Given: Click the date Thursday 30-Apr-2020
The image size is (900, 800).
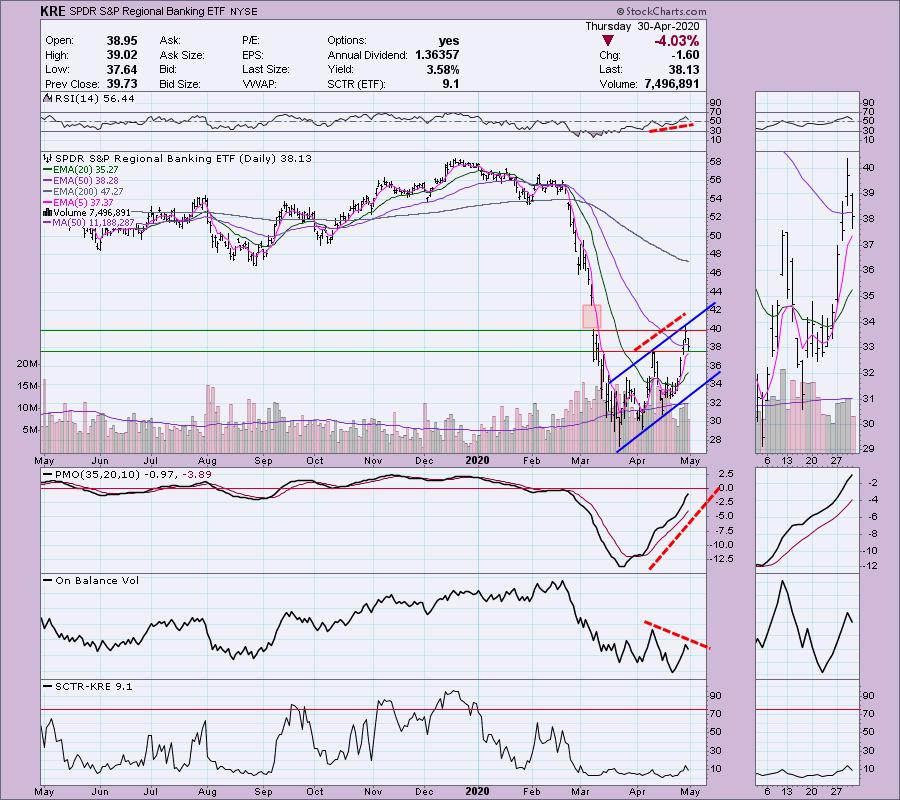Looking at the screenshot, I should click(642, 26).
